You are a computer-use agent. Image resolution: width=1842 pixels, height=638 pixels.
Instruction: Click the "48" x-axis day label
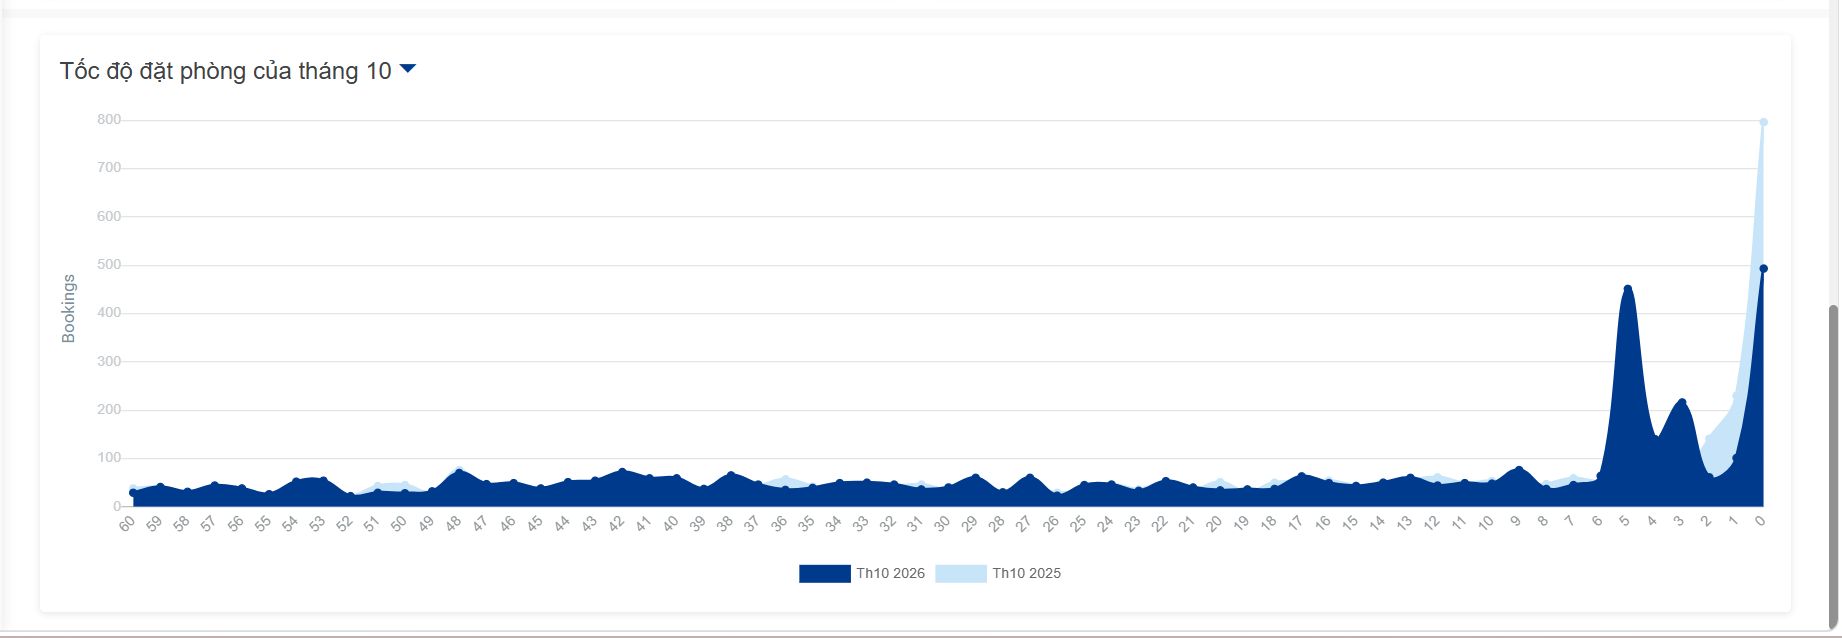point(453,523)
